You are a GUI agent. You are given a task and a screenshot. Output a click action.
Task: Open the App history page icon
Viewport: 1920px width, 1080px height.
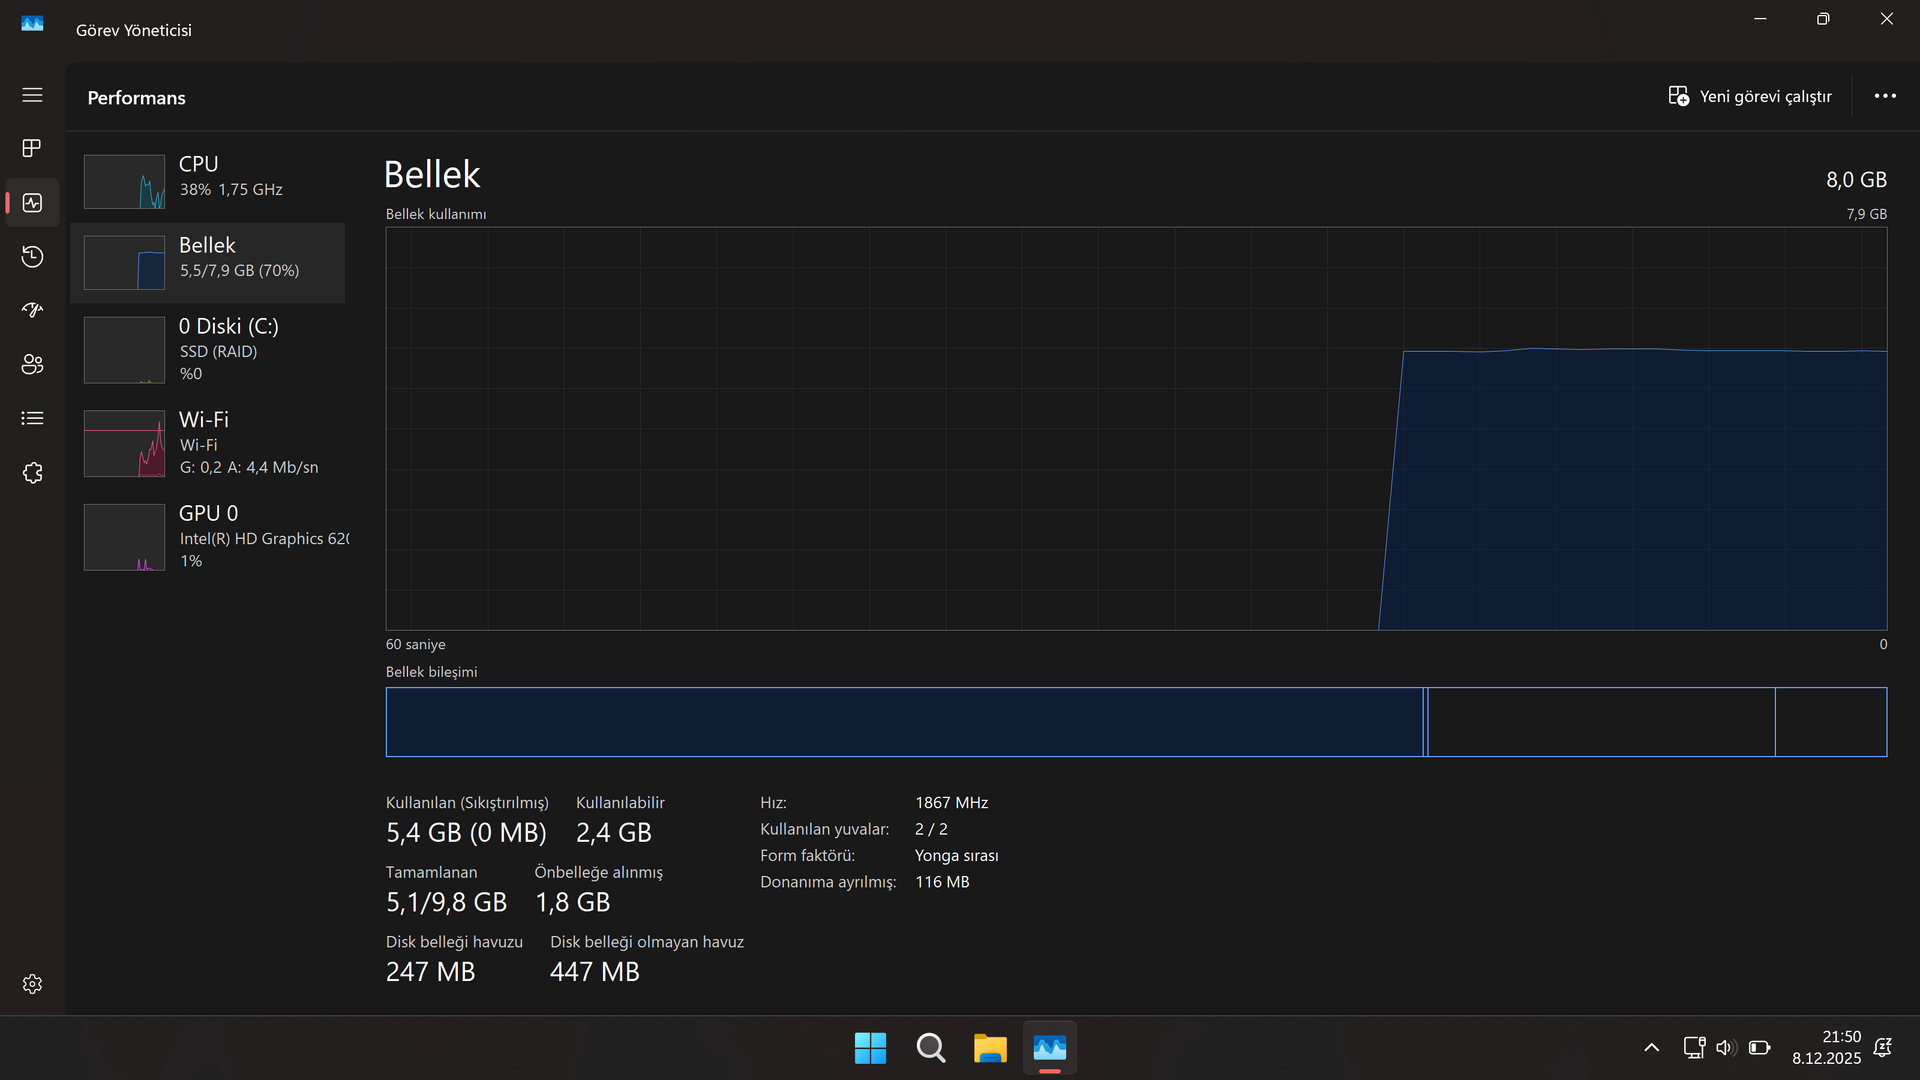coord(32,257)
